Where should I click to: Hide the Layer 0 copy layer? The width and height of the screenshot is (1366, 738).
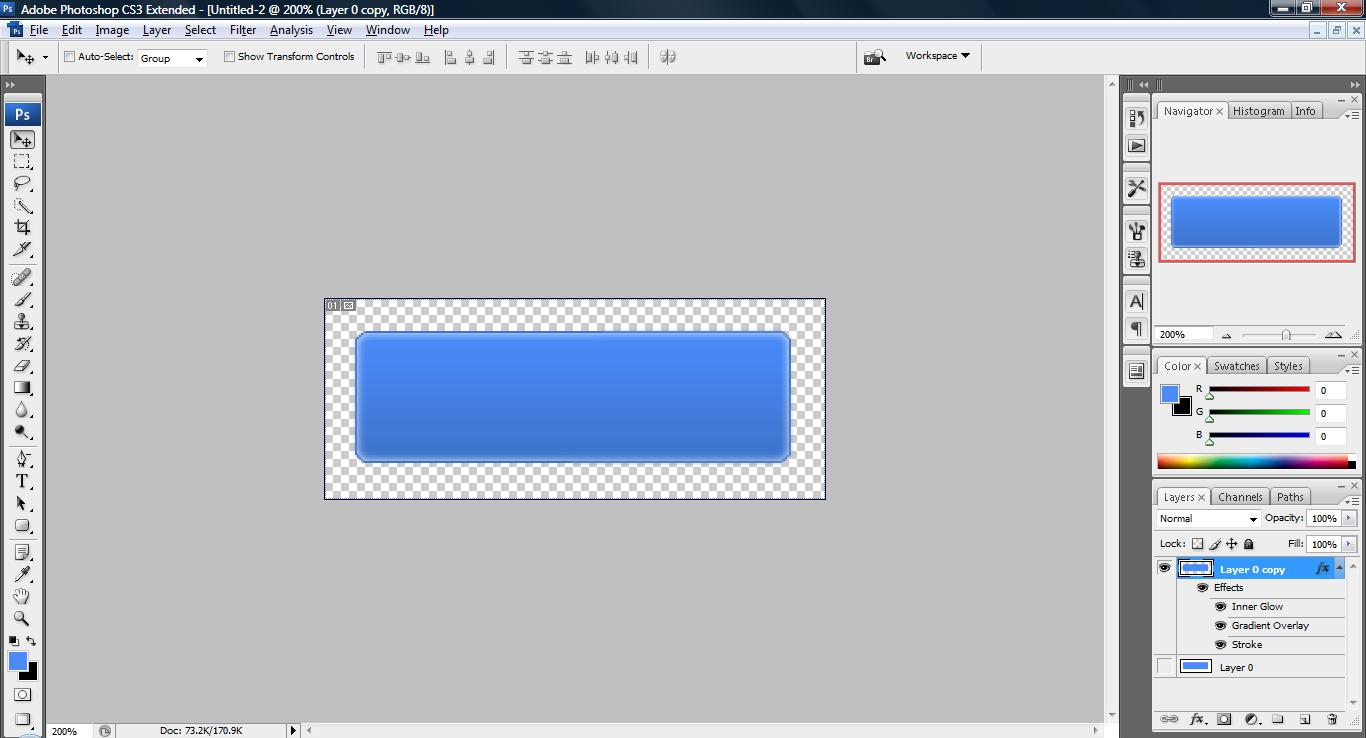pyautogui.click(x=1164, y=568)
